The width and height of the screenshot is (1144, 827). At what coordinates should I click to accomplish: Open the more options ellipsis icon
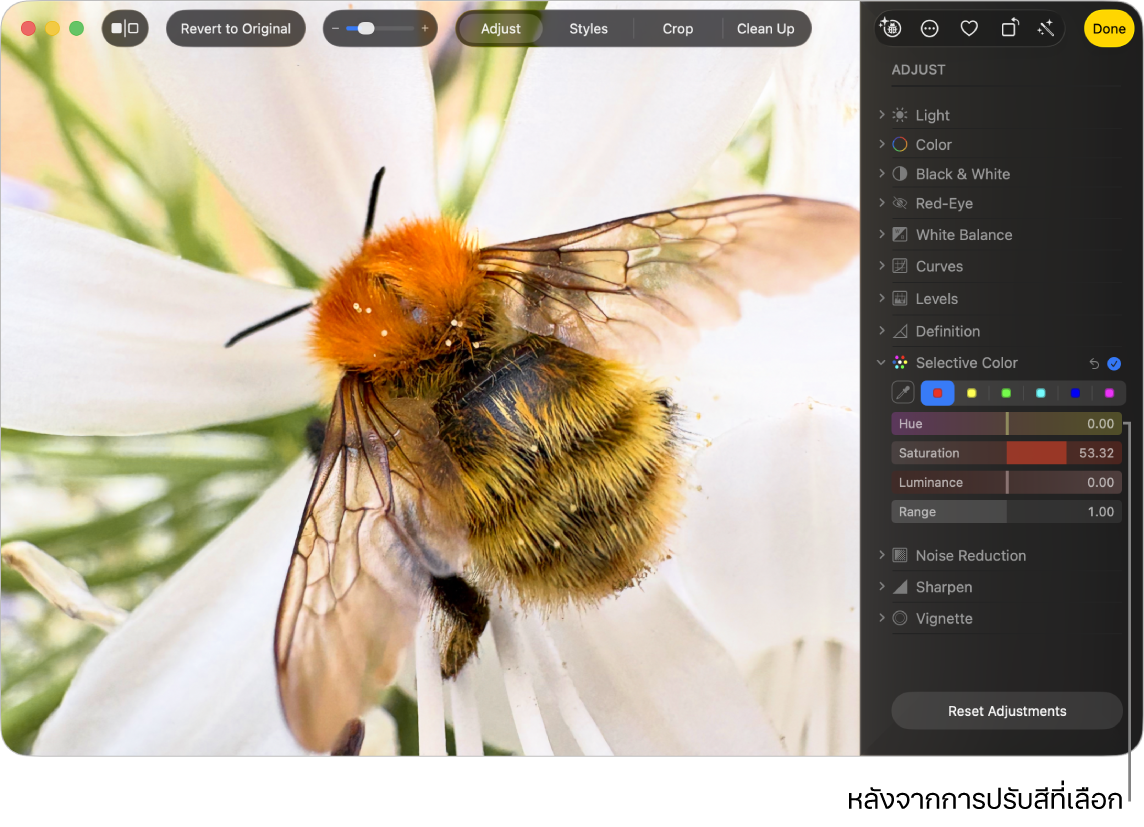[929, 28]
